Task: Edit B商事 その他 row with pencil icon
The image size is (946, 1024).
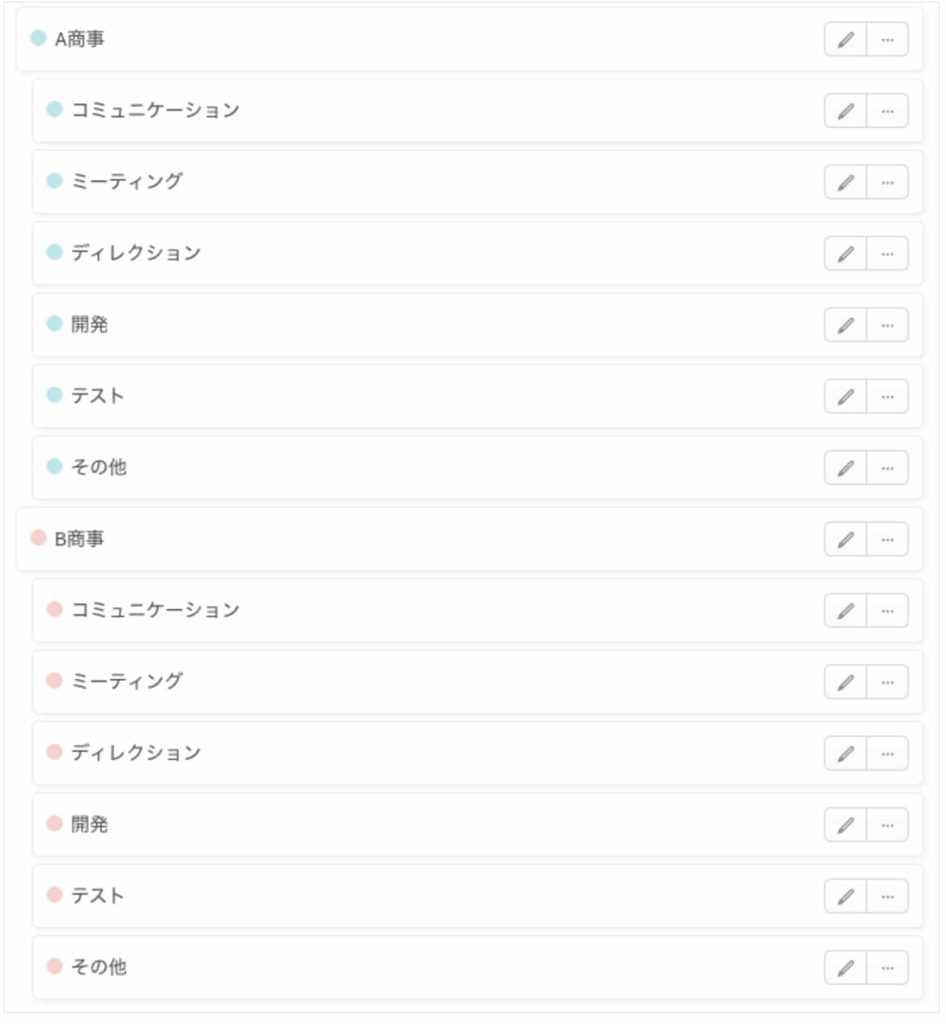Action: point(846,967)
